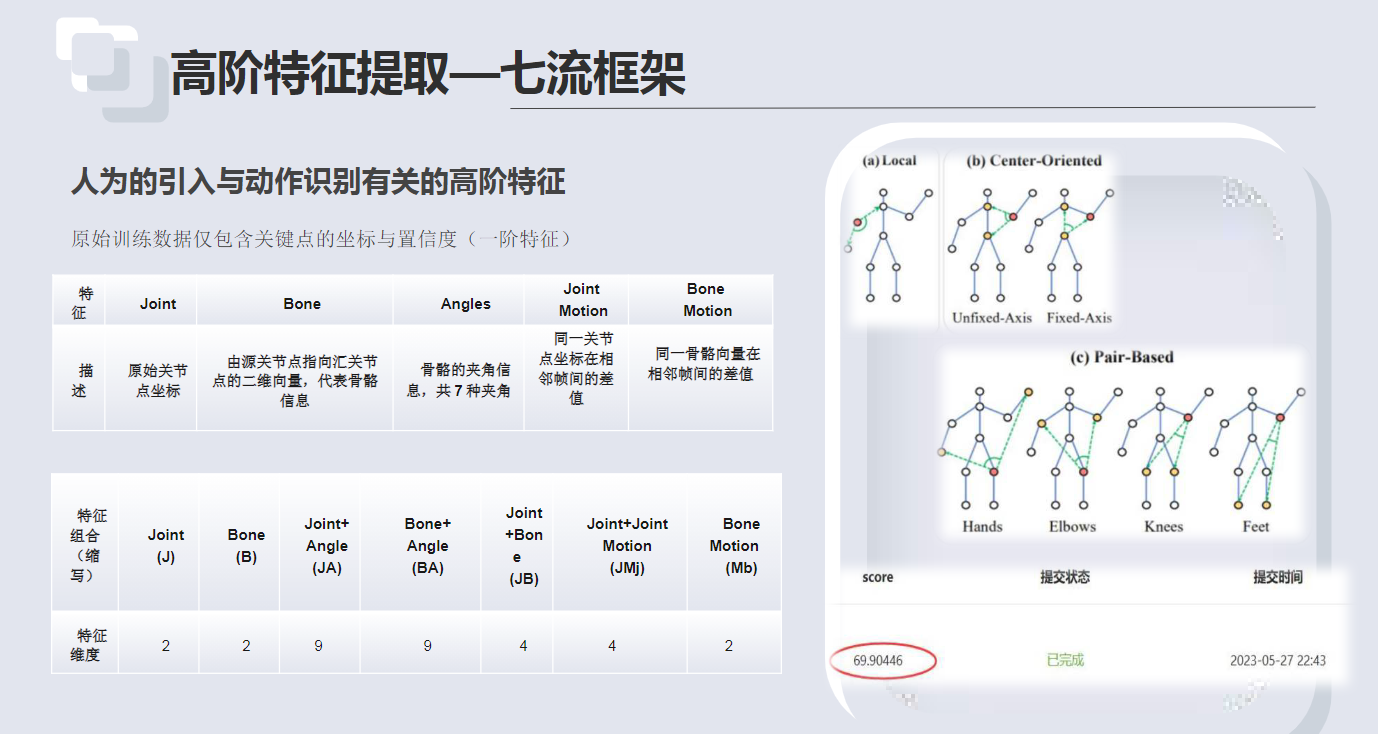1378x734 pixels.
Task: Select dimension value 4 under Joint+Bone (JB)
Action: point(523,646)
